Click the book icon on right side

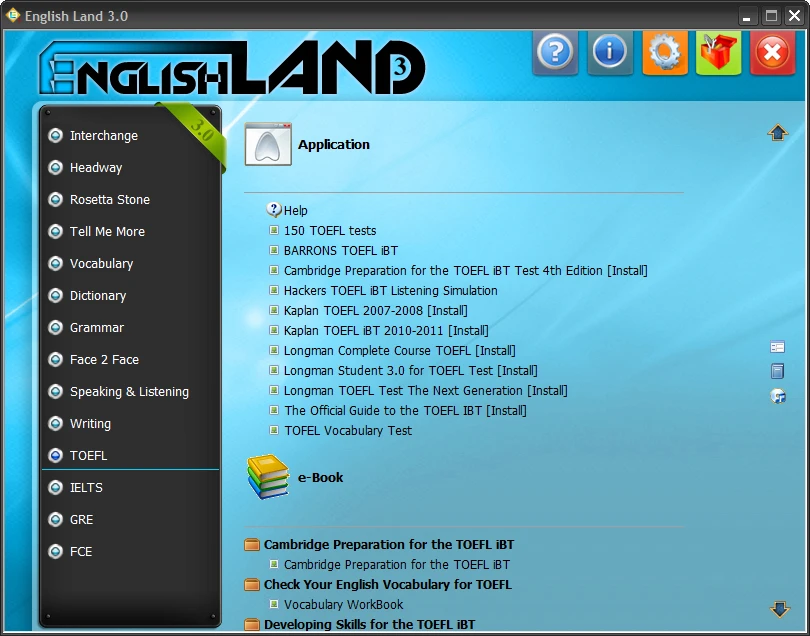coord(778,371)
